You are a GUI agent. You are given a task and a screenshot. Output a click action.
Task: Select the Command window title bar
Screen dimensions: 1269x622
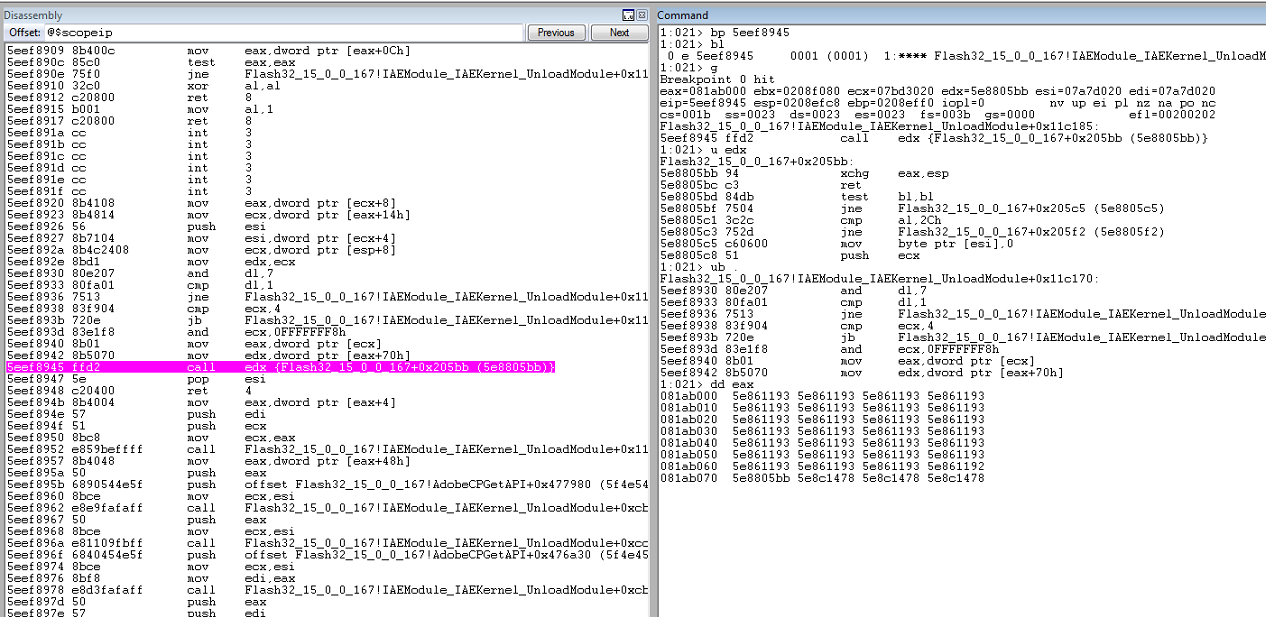961,15
